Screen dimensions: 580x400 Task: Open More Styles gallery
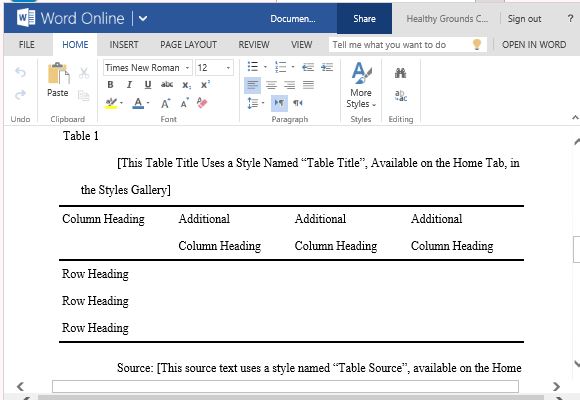[361, 85]
